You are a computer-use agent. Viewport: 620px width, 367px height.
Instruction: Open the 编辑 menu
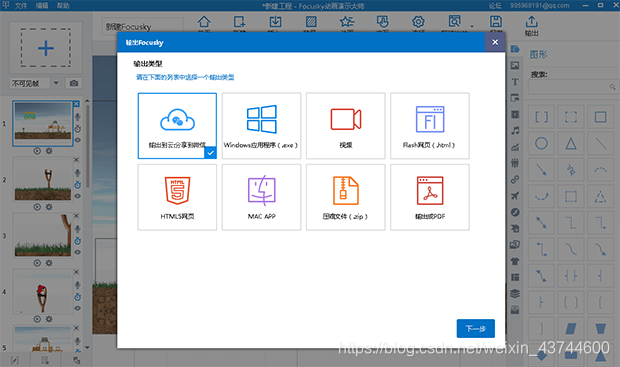(x=42, y=6)
